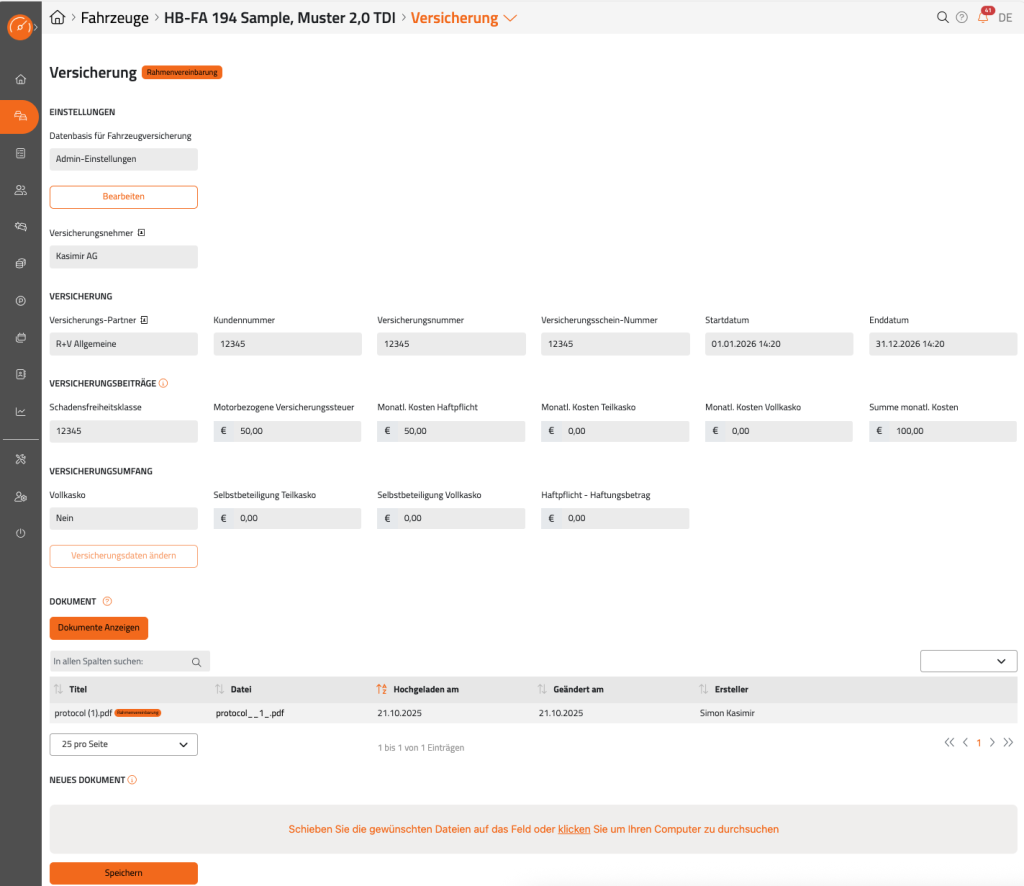This screenshot has height=886, width=1024.
Task: Open the help question mark icon in header
Action: click(962, 17)
